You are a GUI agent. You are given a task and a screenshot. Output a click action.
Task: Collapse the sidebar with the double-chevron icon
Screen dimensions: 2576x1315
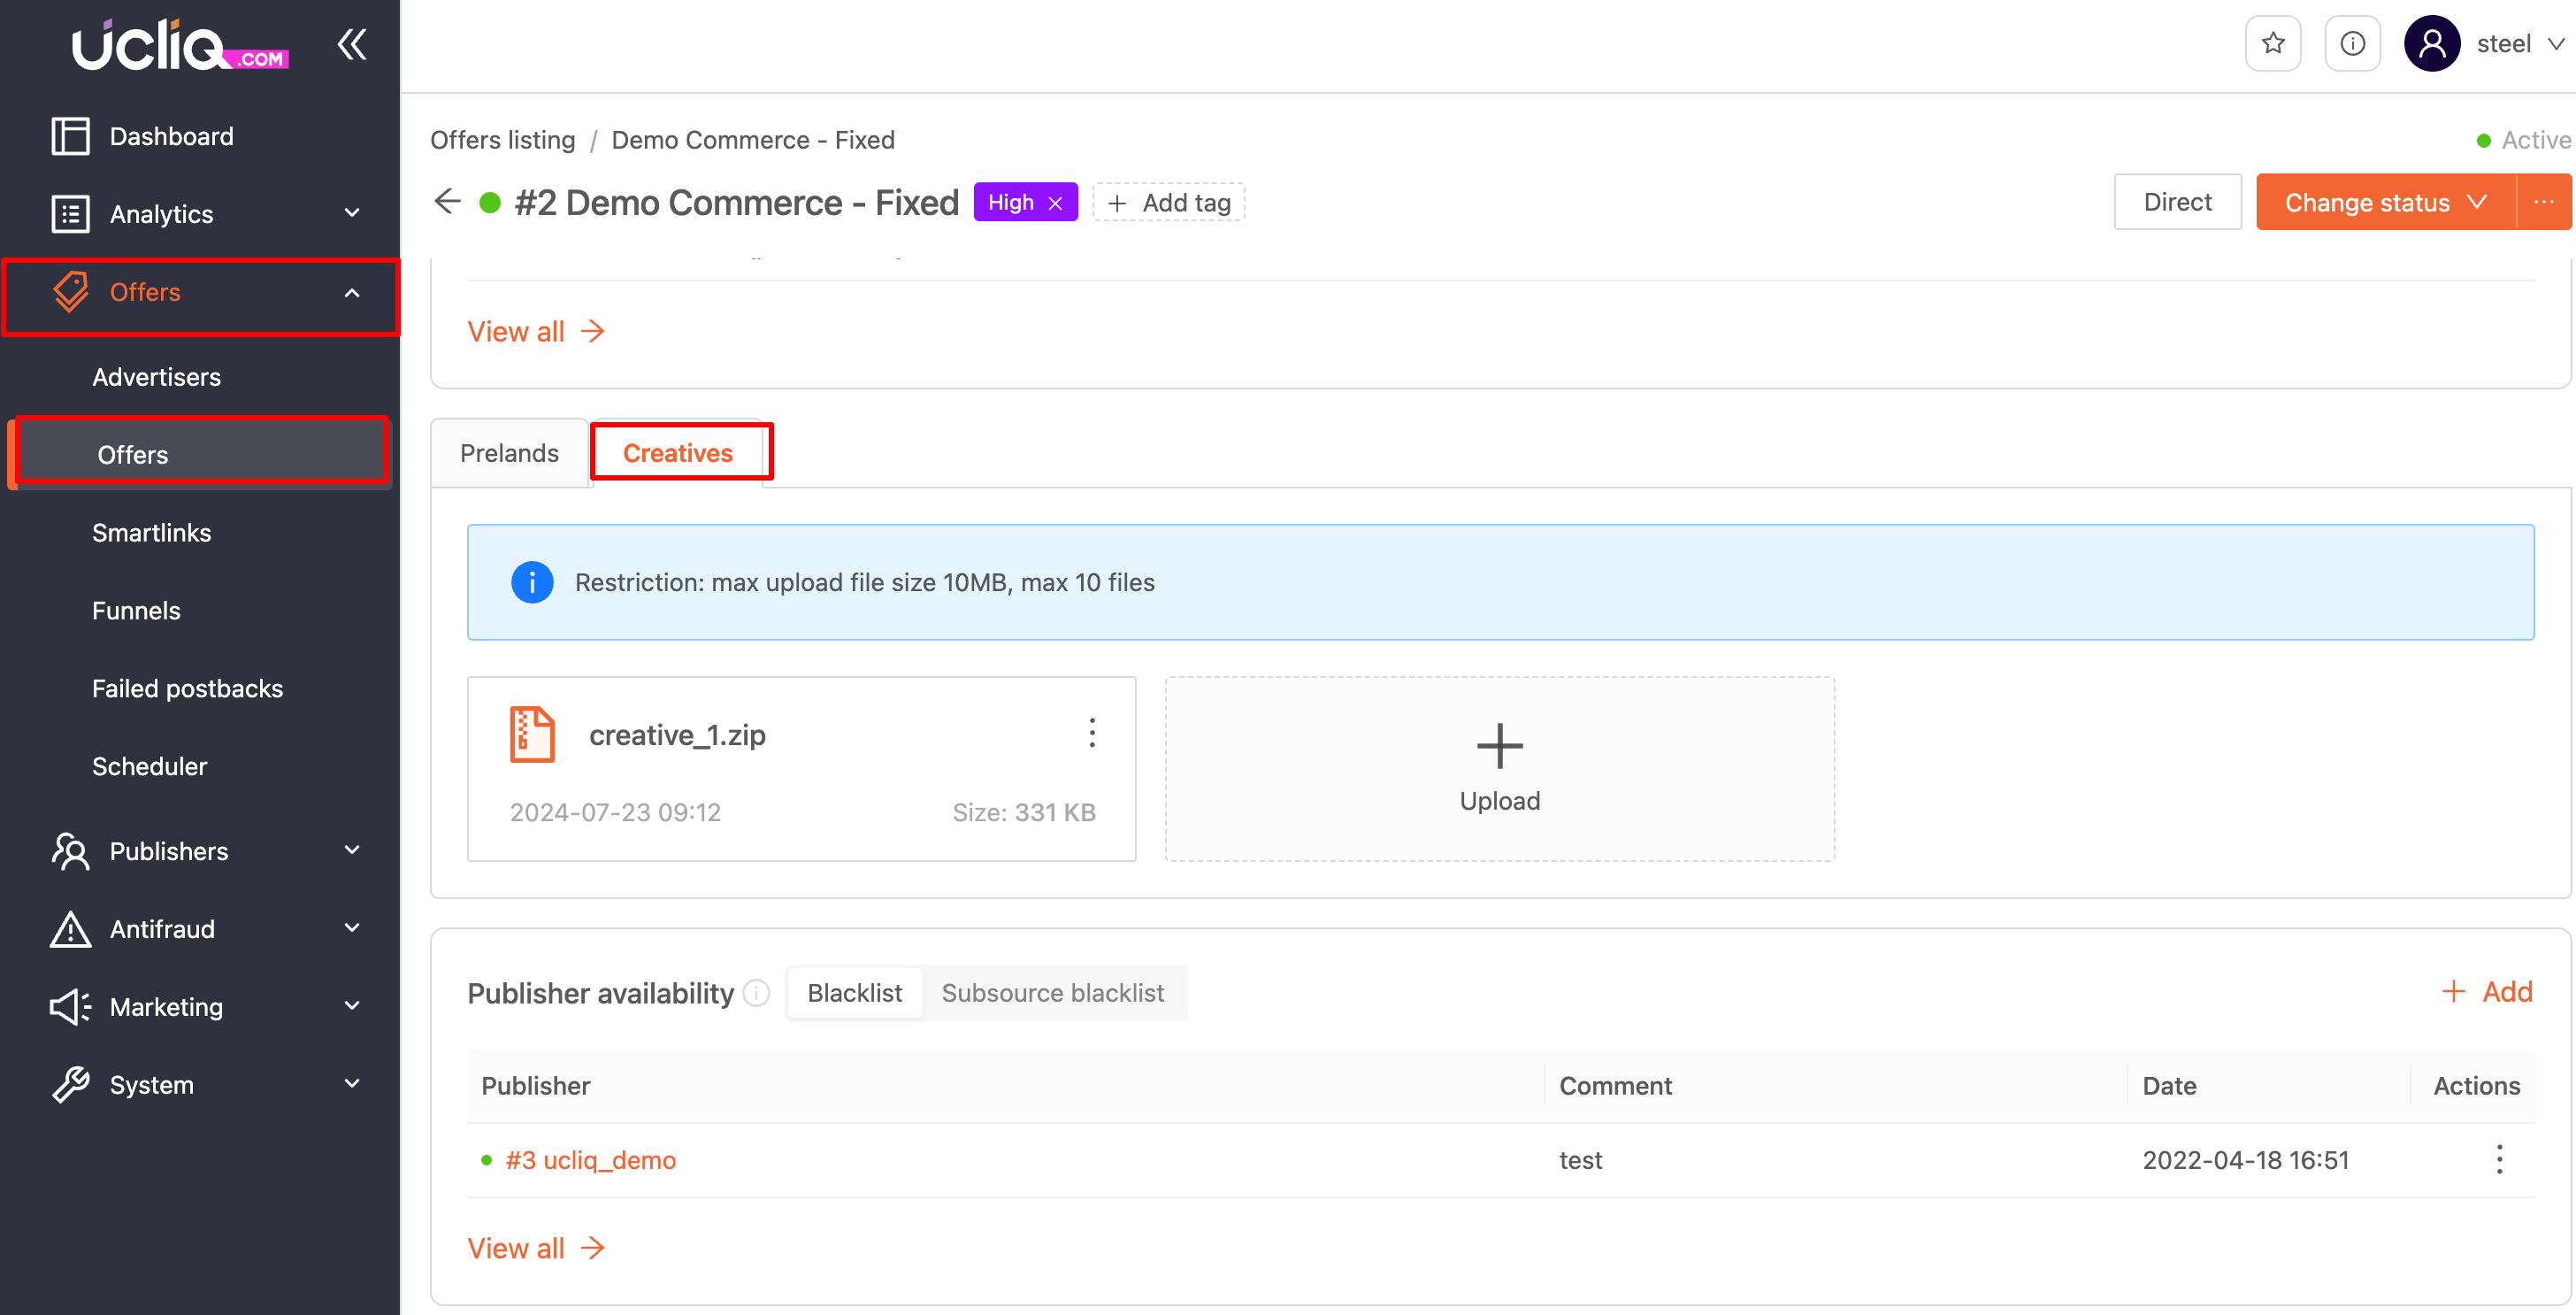[x=352, y=44]
